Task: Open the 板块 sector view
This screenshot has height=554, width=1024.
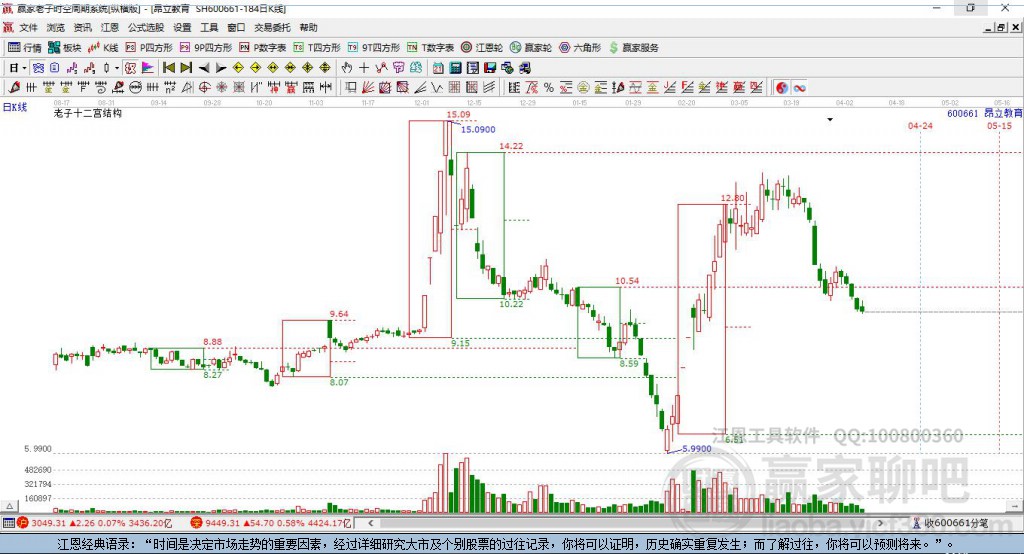Action: [64, 48]
